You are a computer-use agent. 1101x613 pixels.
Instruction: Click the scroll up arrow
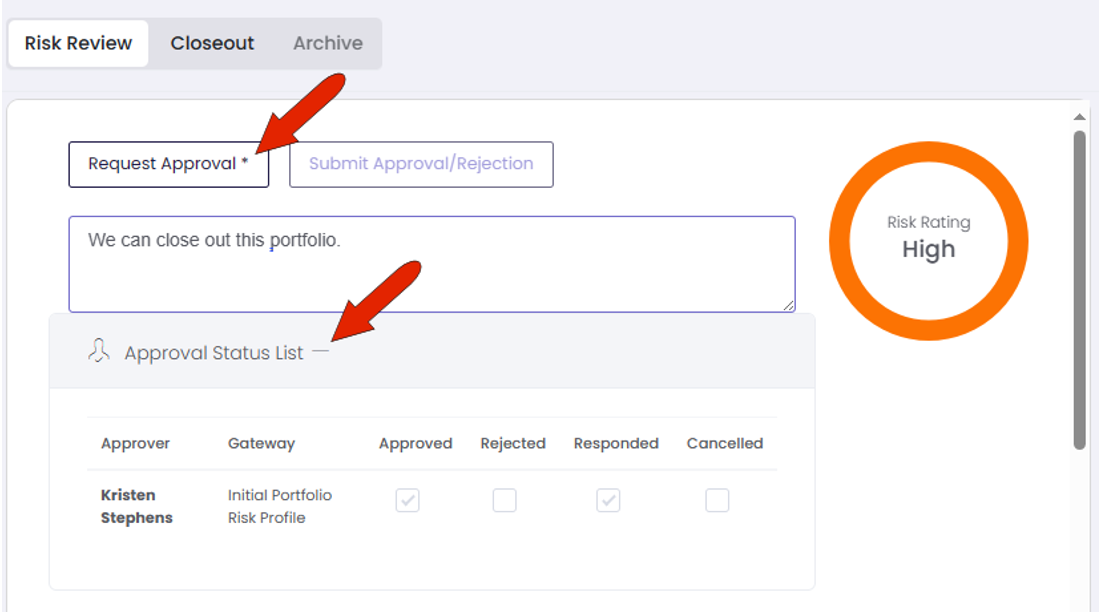coord(1079,117)
